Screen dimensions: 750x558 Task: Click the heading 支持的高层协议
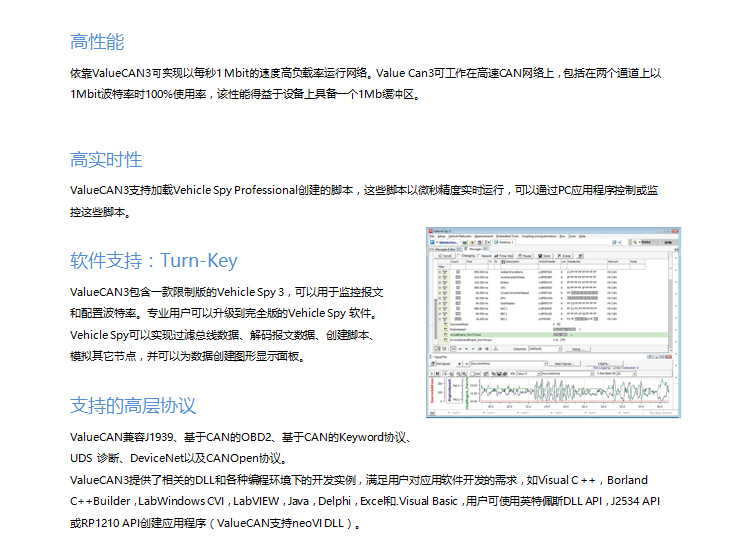click(133, 405)
